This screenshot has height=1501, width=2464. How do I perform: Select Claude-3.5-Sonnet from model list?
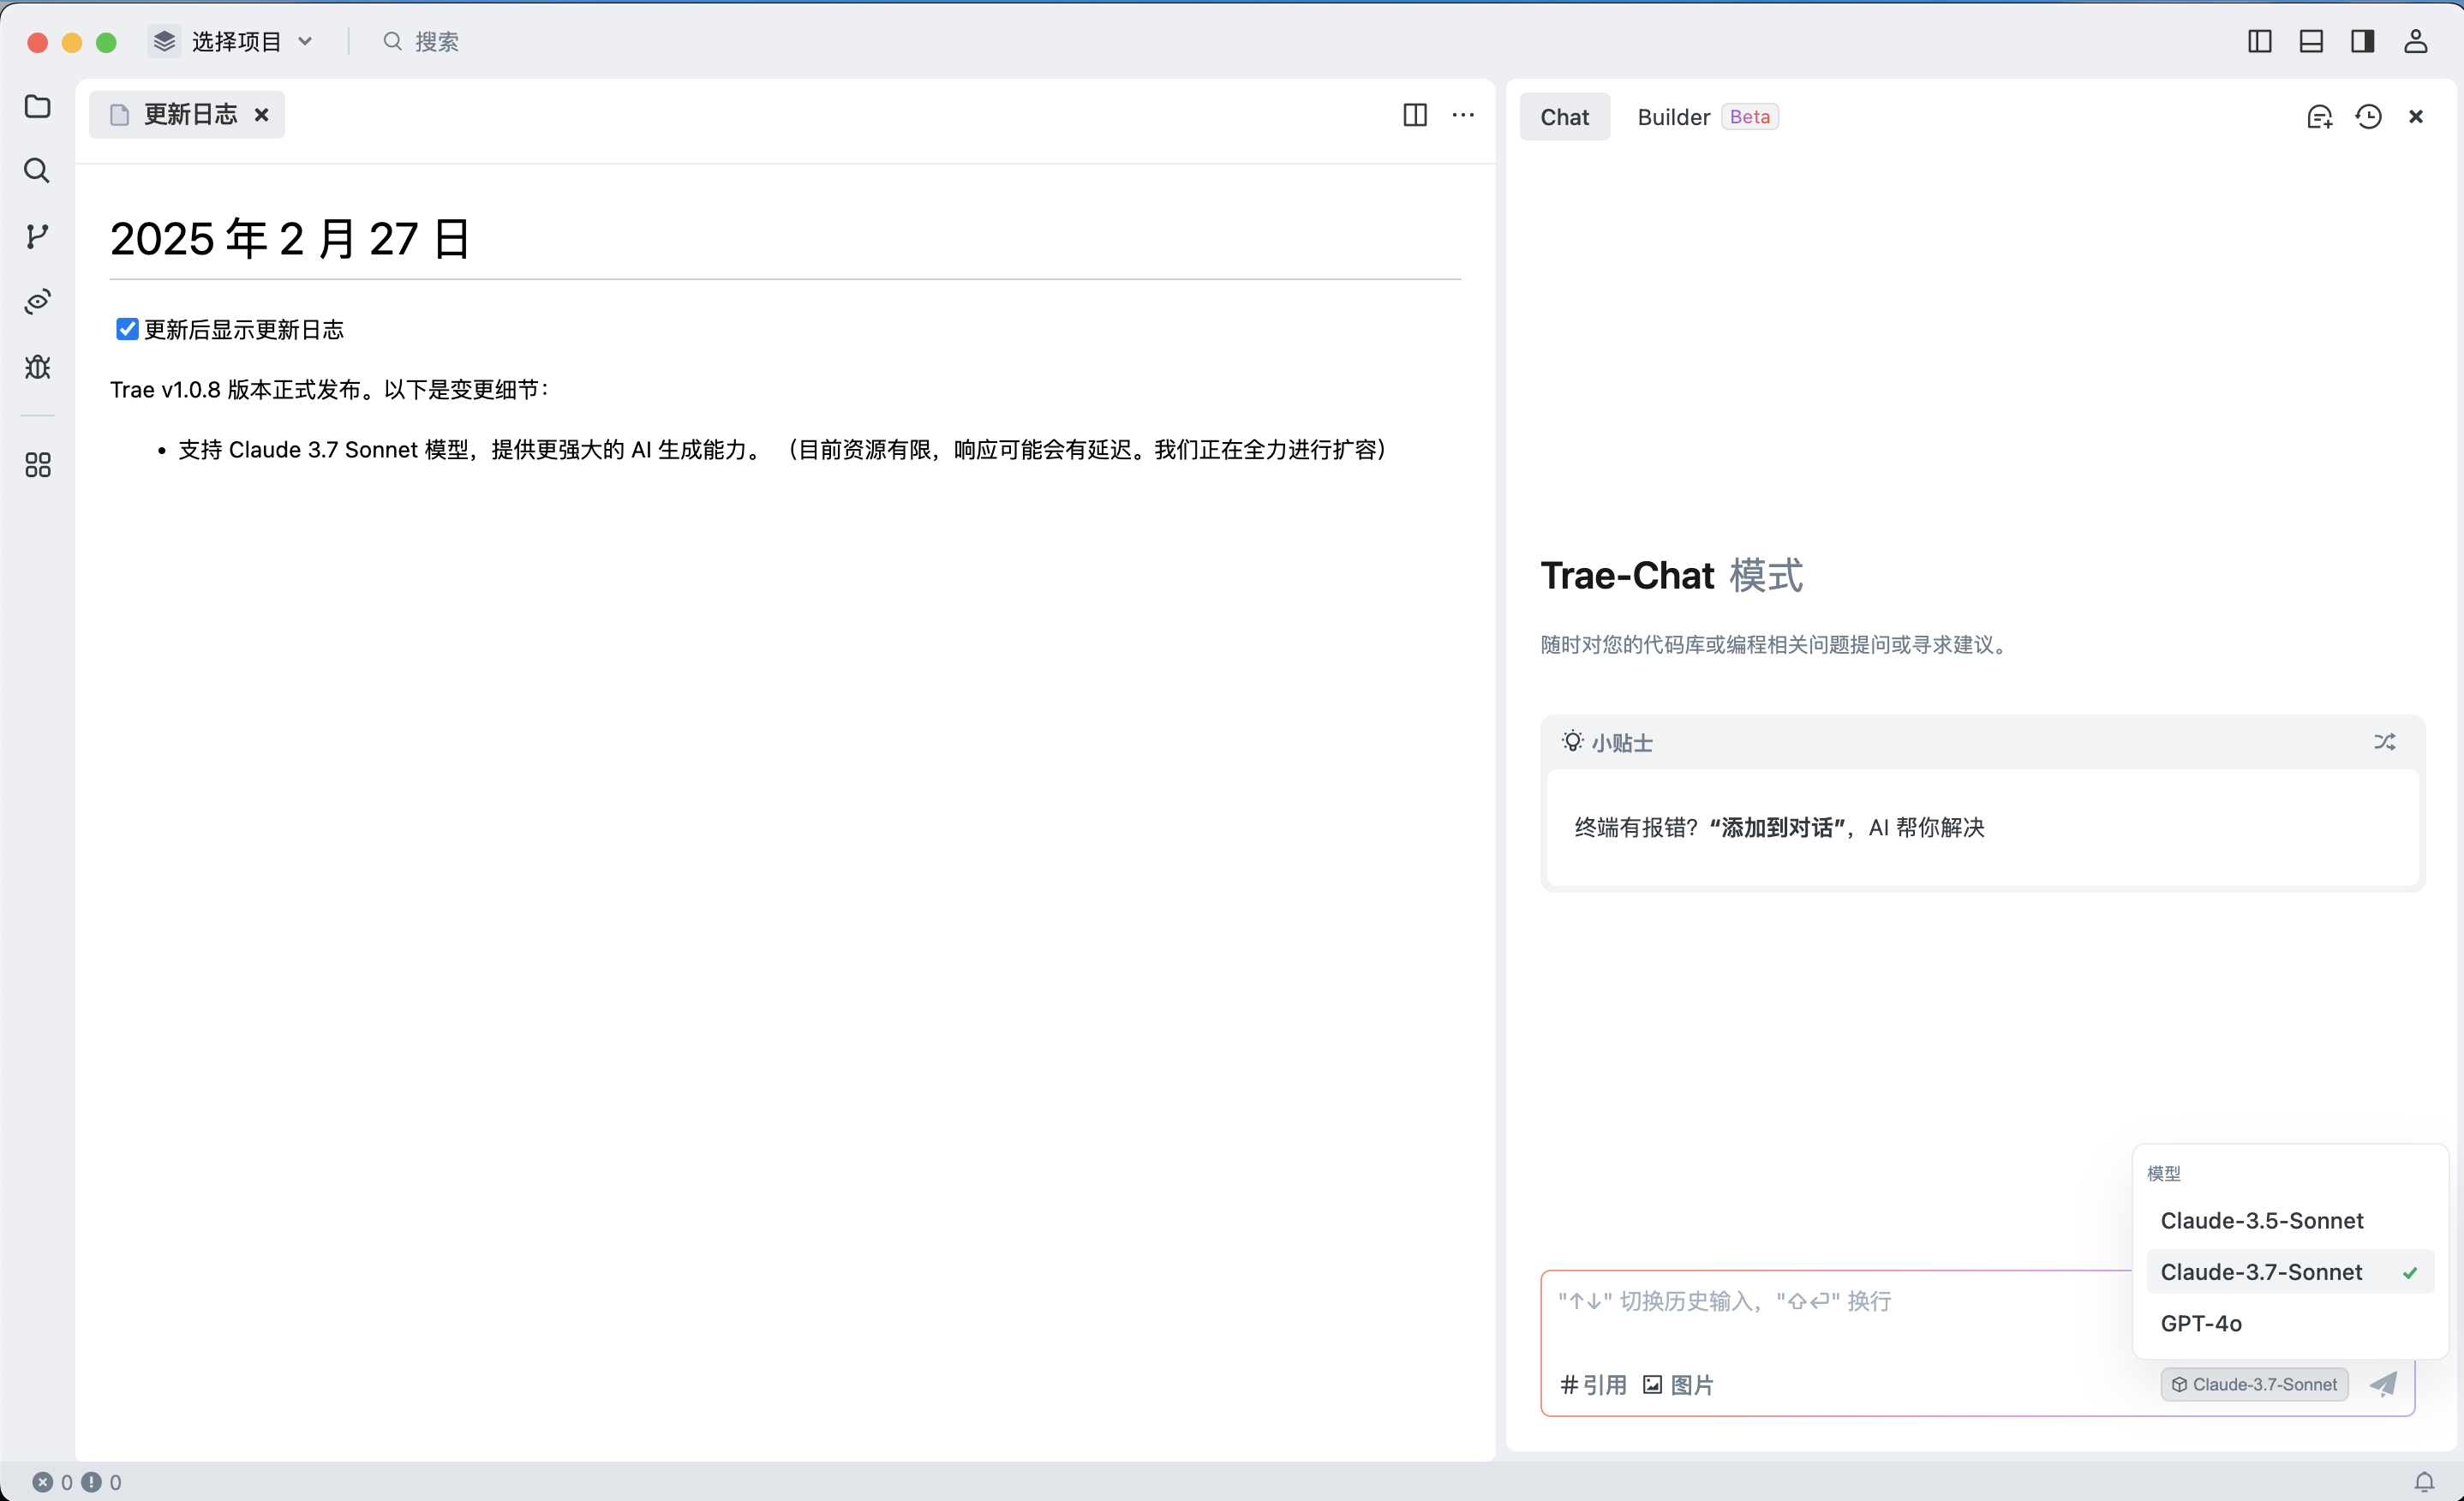point(2262,1220)
